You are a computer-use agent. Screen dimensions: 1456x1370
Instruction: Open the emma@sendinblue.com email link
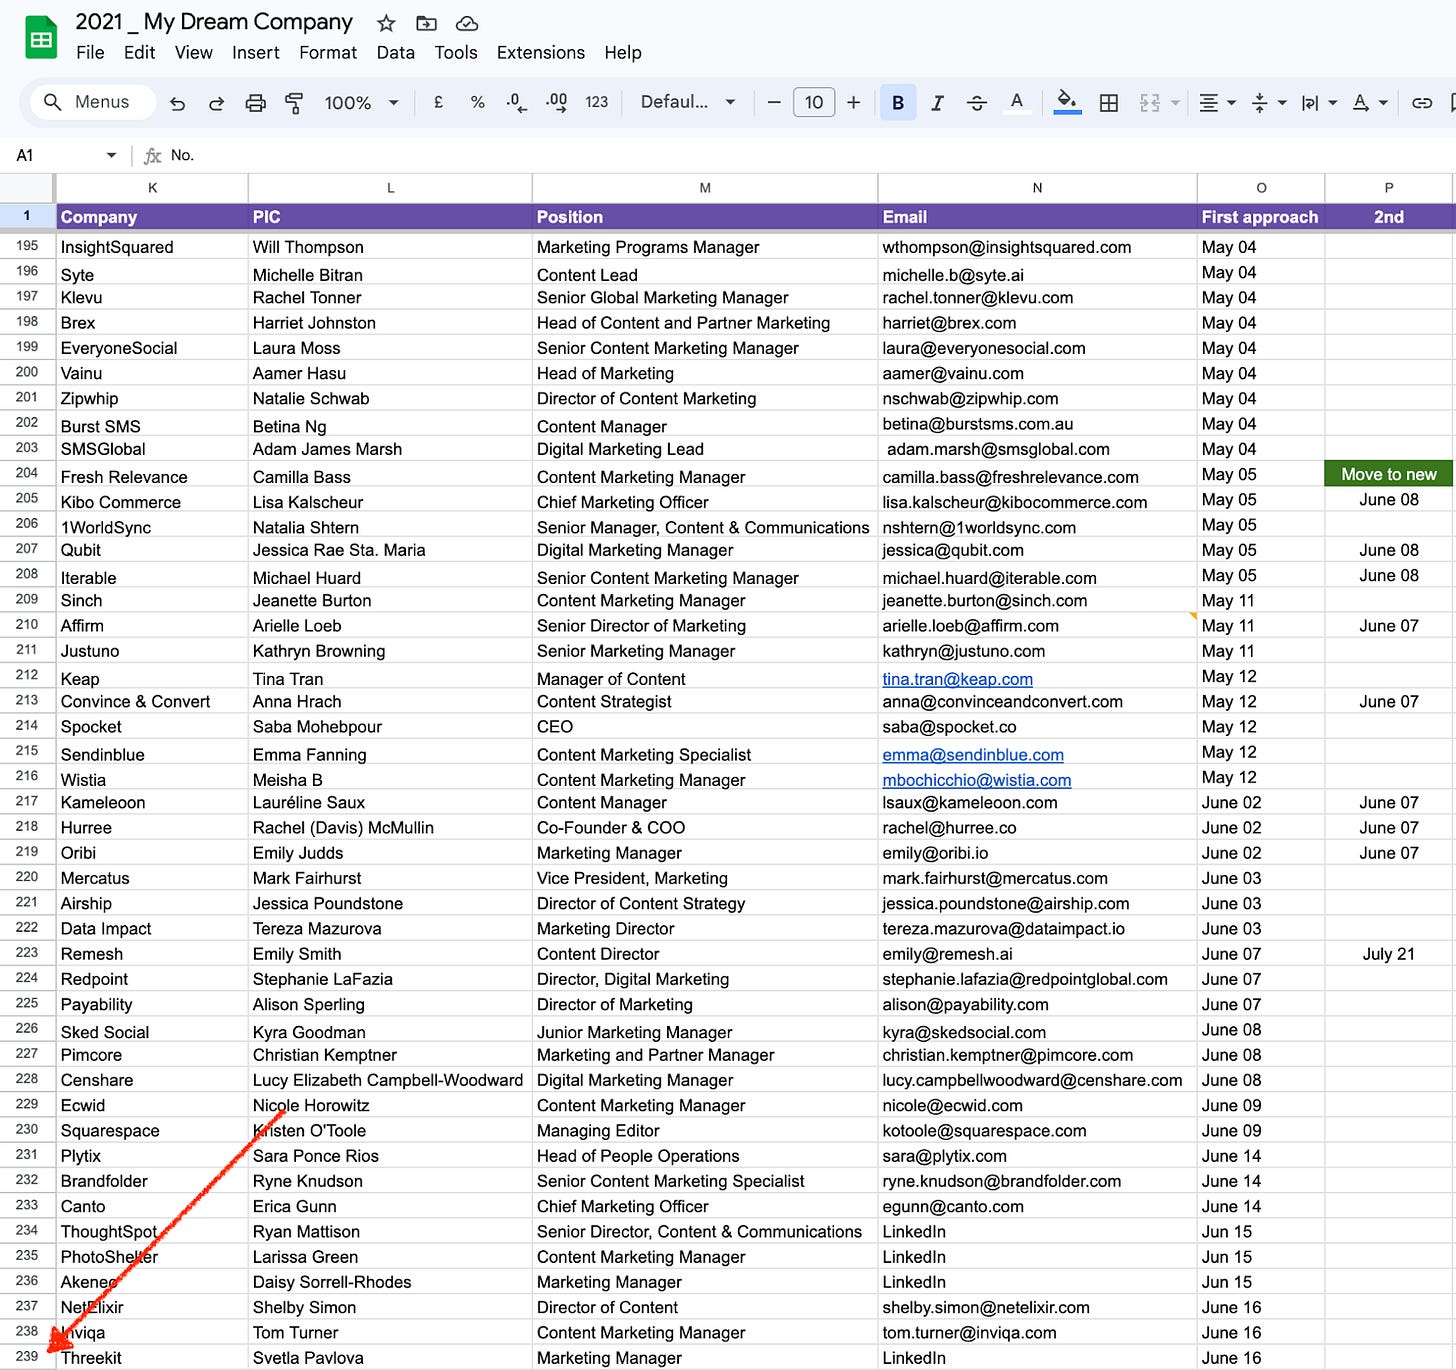972,755
